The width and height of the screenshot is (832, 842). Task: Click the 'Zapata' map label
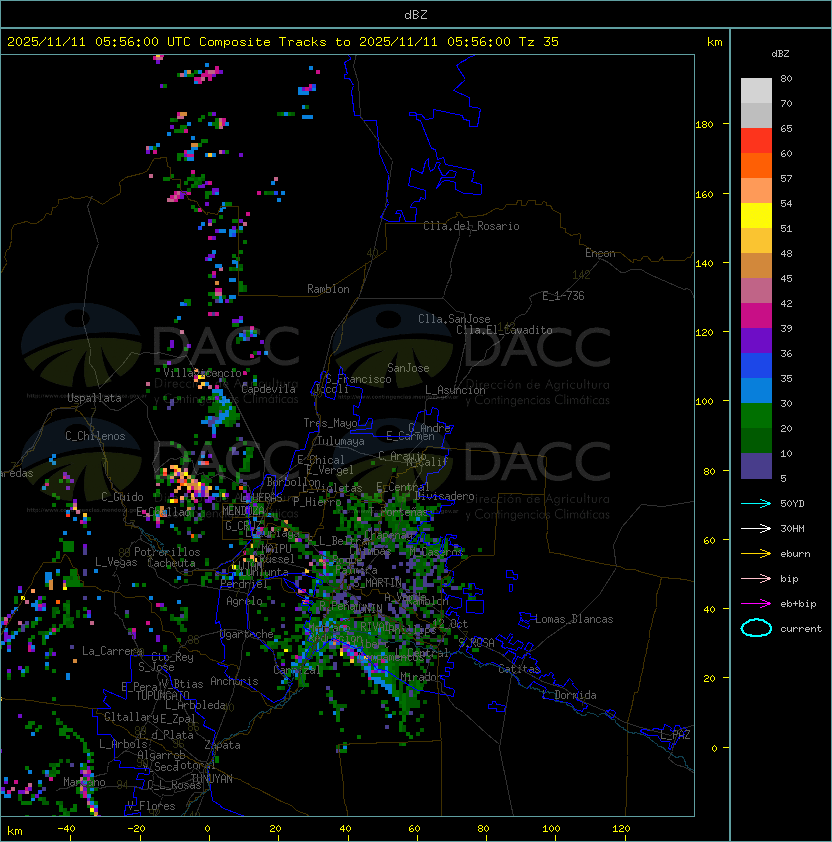pos(222,745)
